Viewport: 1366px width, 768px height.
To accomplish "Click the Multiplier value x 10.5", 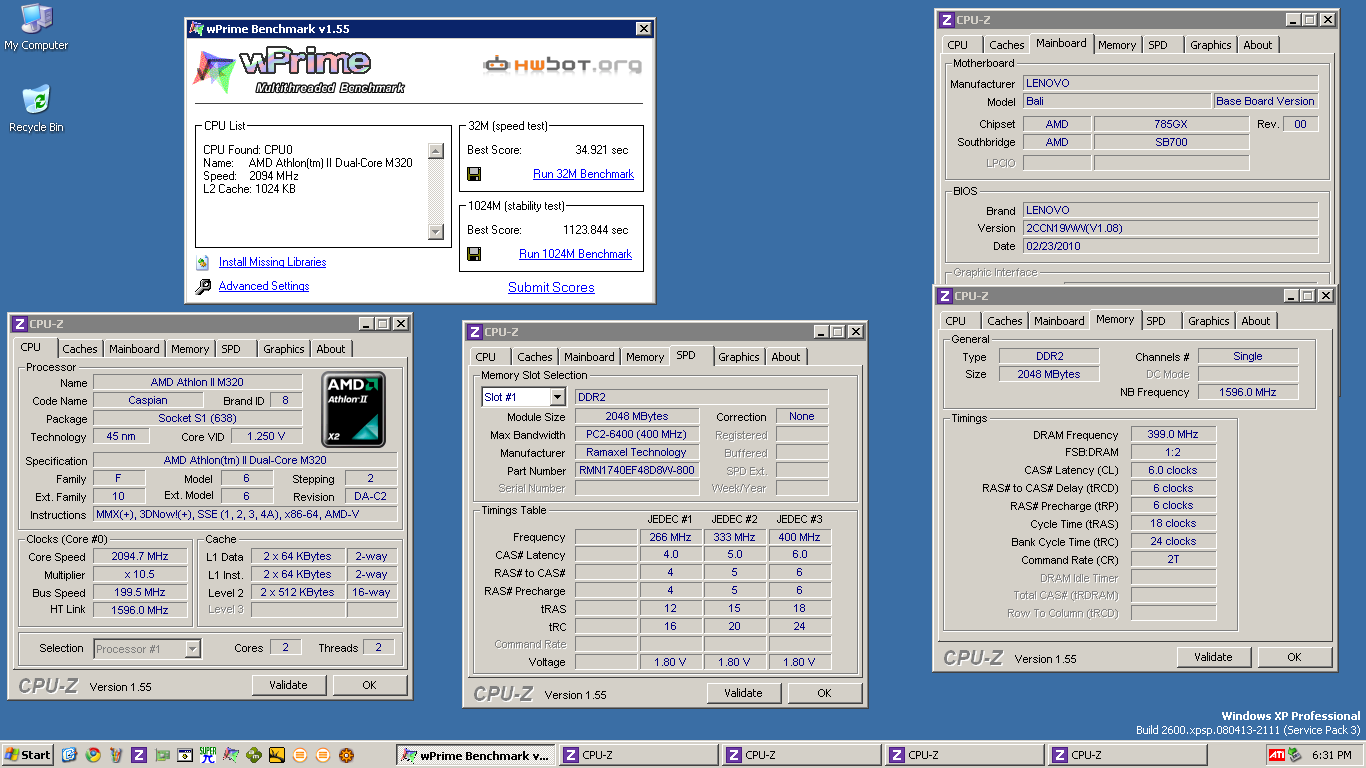I will [x=140, y=575].
